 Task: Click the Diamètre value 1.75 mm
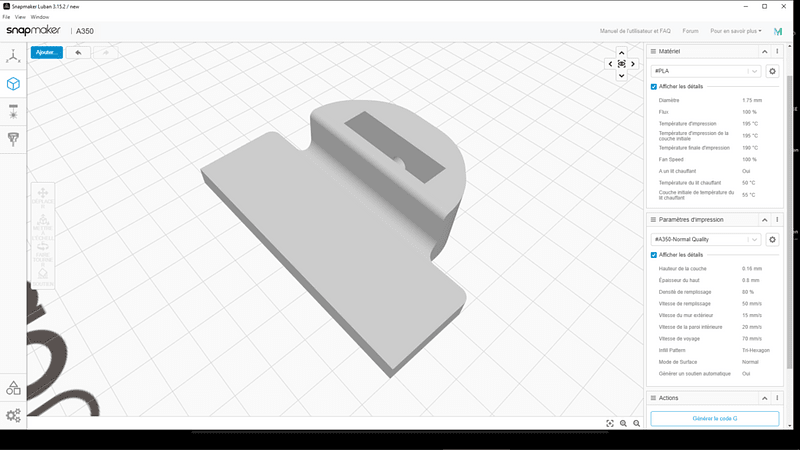tap(752, 101)
